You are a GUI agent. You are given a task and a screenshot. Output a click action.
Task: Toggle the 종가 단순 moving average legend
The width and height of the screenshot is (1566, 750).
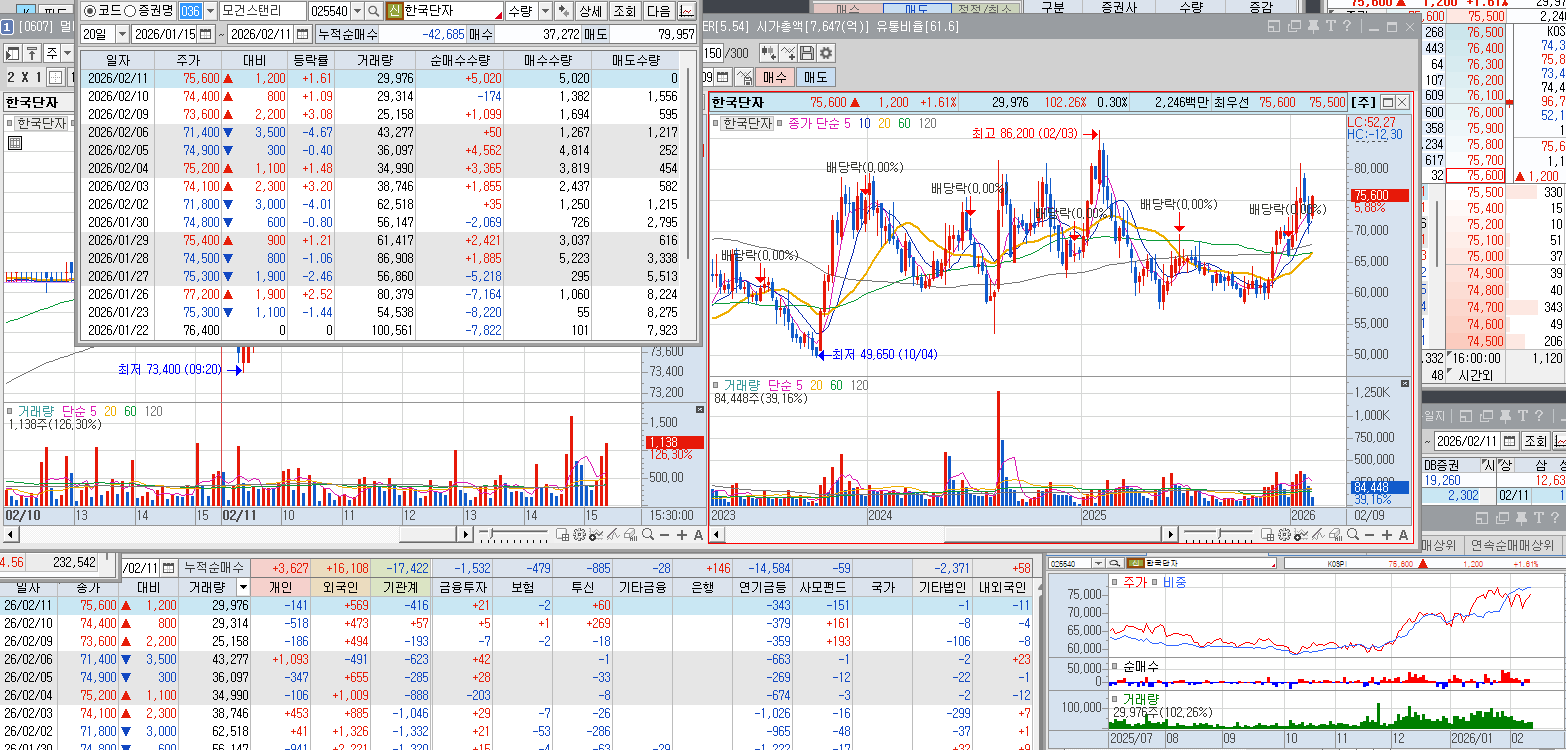coord(819,123)
